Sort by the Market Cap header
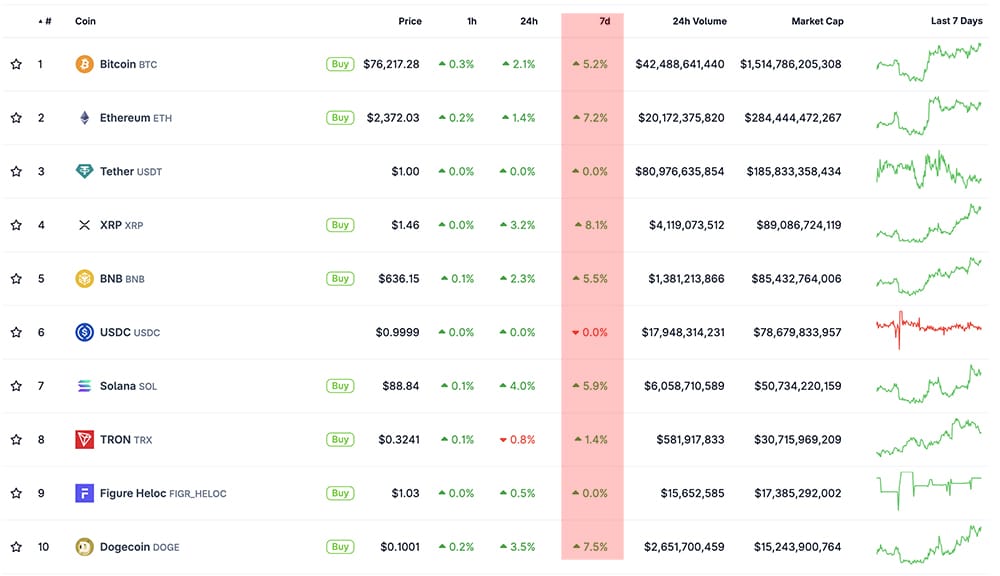 [x=818, y=21]
